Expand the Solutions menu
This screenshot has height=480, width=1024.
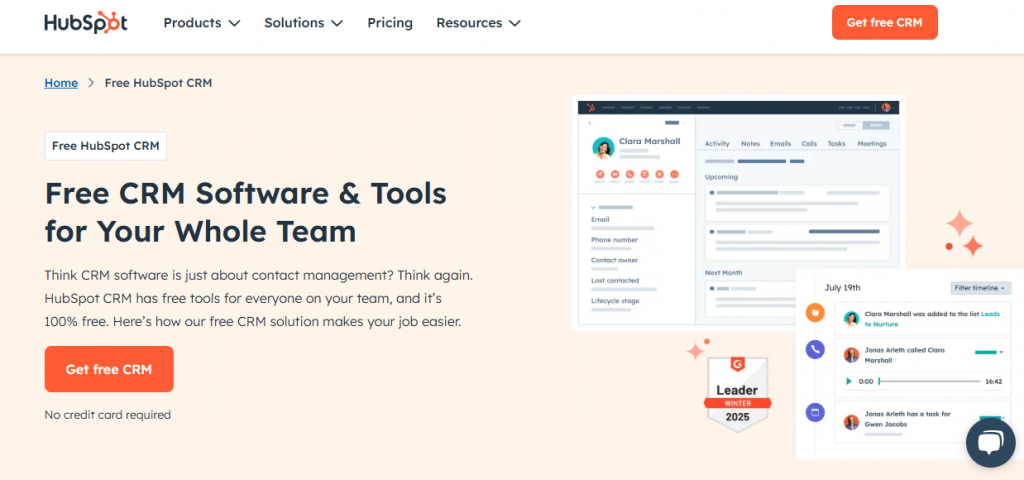click(304, 23)
